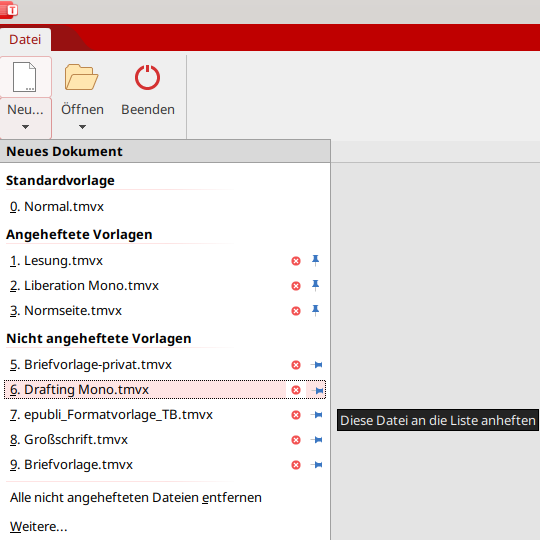Open the Datei ribbon tab
Viewport: 540px width, 540px height.
point(25,40)
